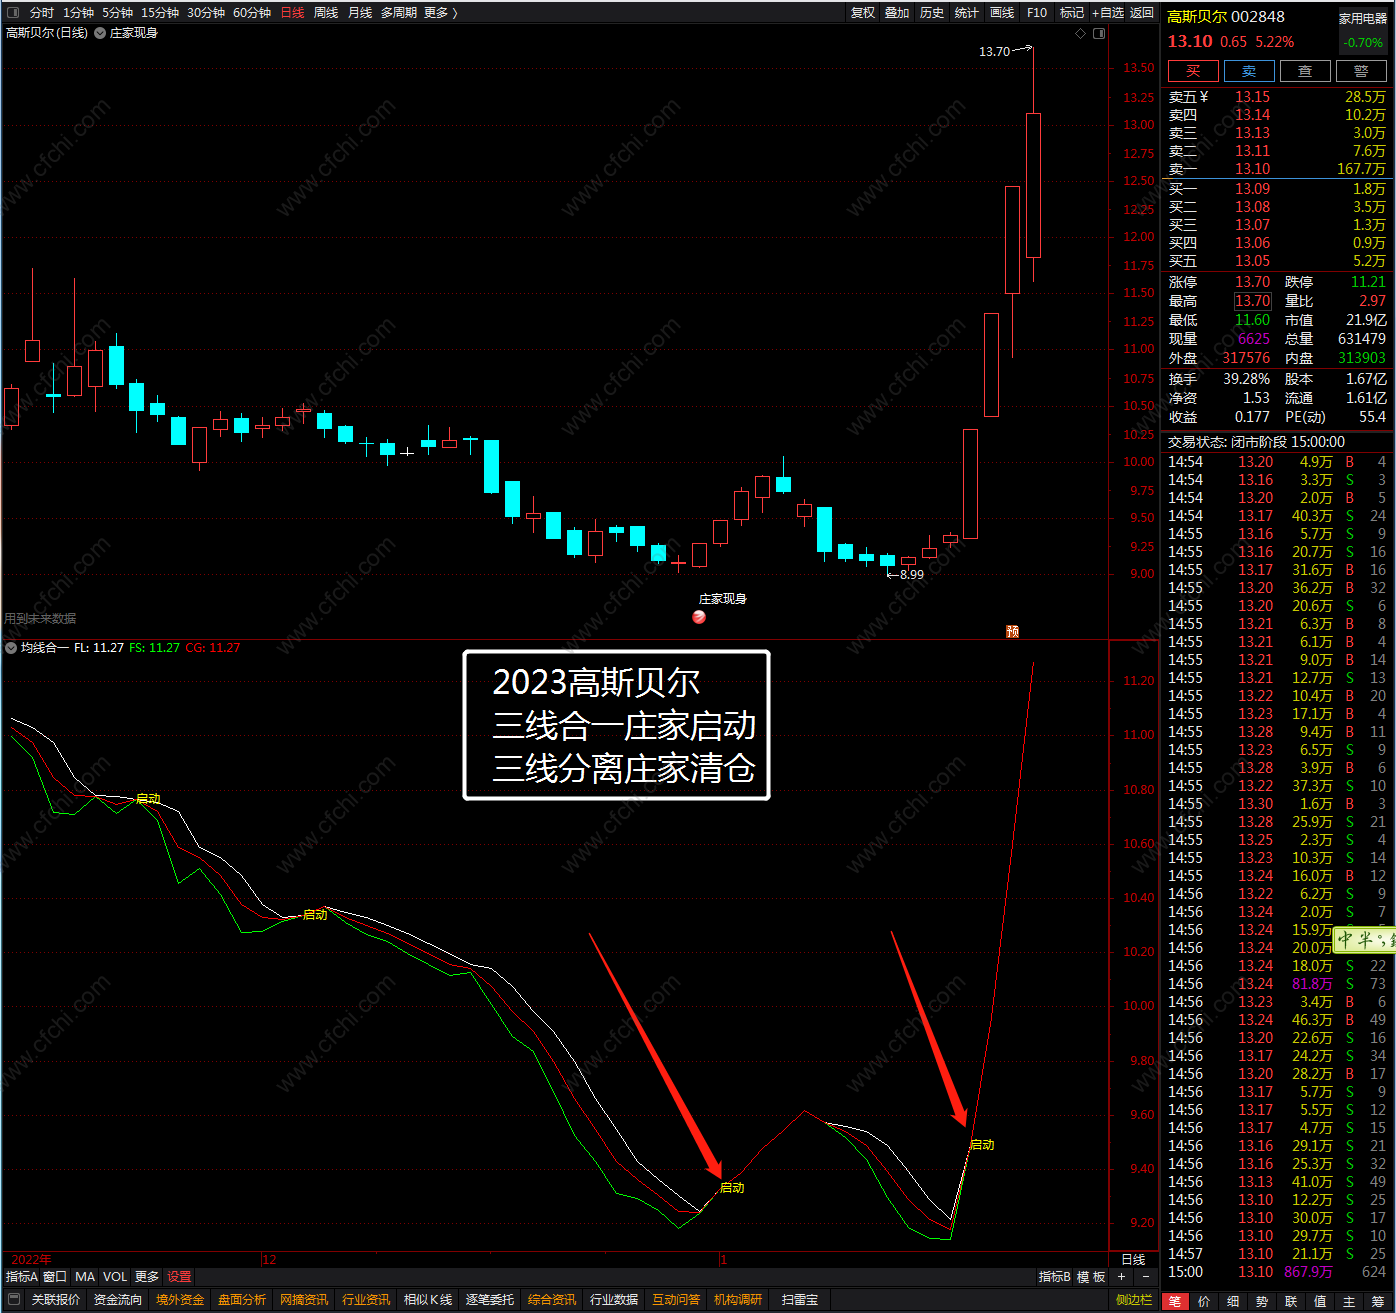The height and width of the screenshot is (1313, 1396).
Task: Select the 15分钟 period
Action: (160, 13)
